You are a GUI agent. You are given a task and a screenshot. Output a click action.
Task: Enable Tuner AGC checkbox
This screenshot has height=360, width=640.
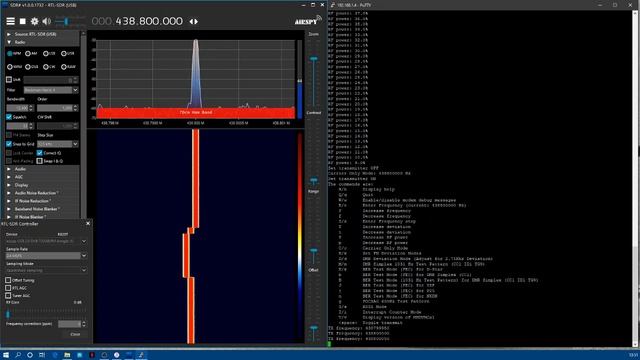[8, 295]
